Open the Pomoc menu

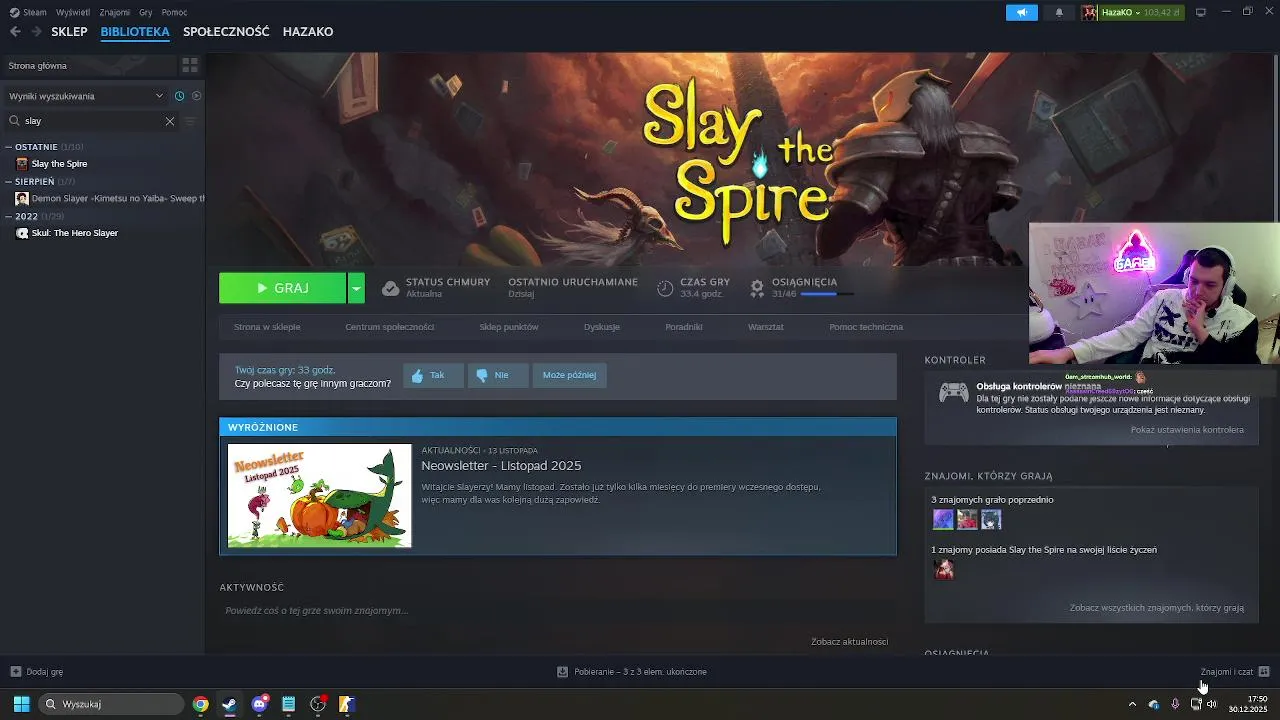click(x=174, y=12)
